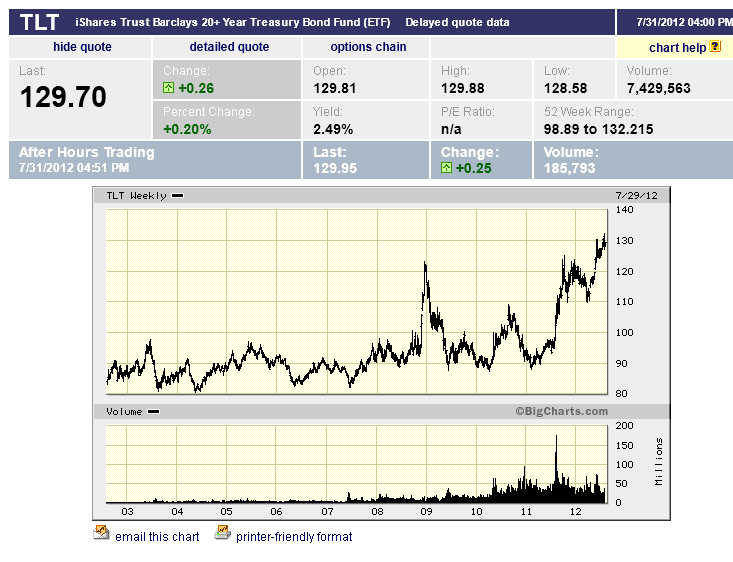Click the tallest volume bar in 2011
This screenshot has width=733, height=562.
click(x=556, y=468)
